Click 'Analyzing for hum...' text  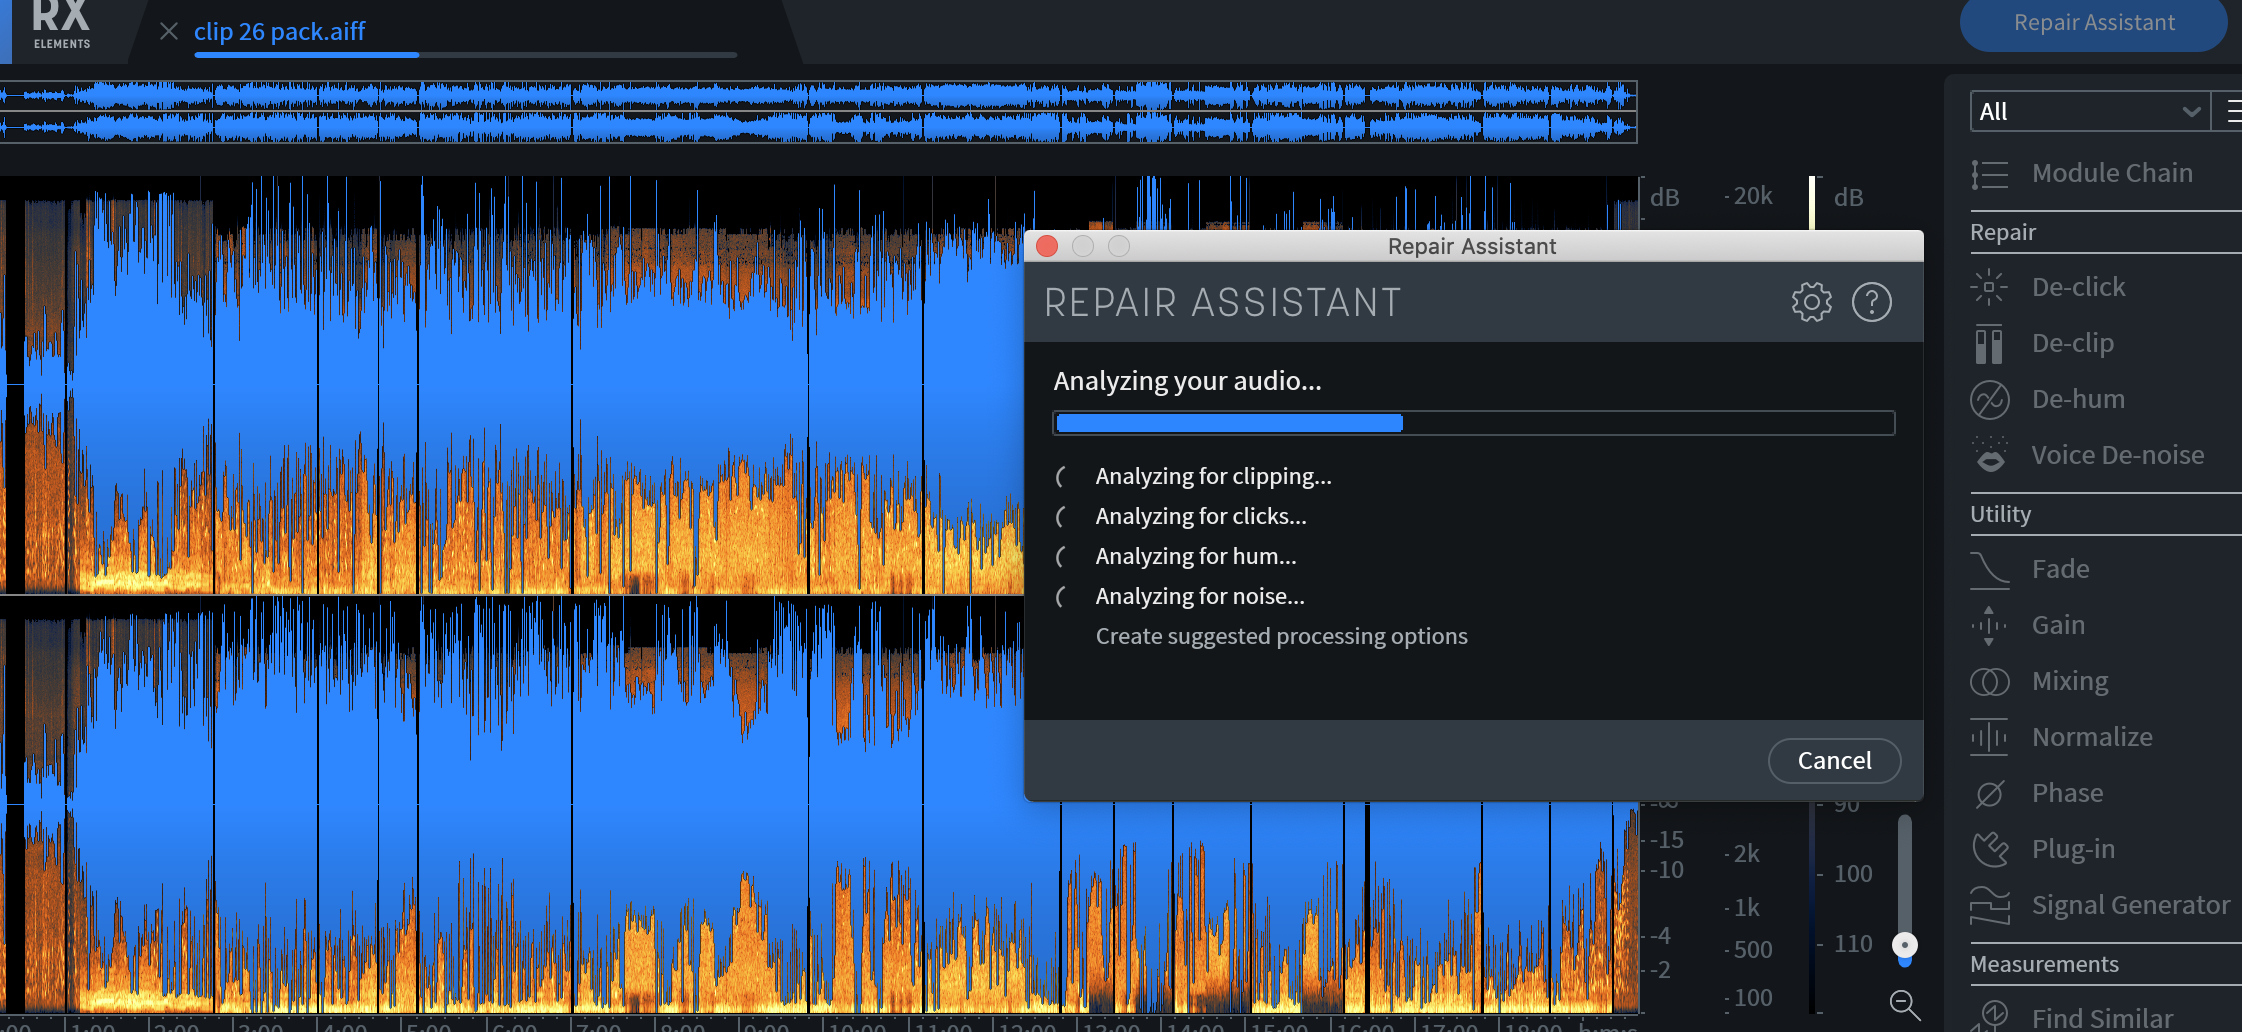1196,556
